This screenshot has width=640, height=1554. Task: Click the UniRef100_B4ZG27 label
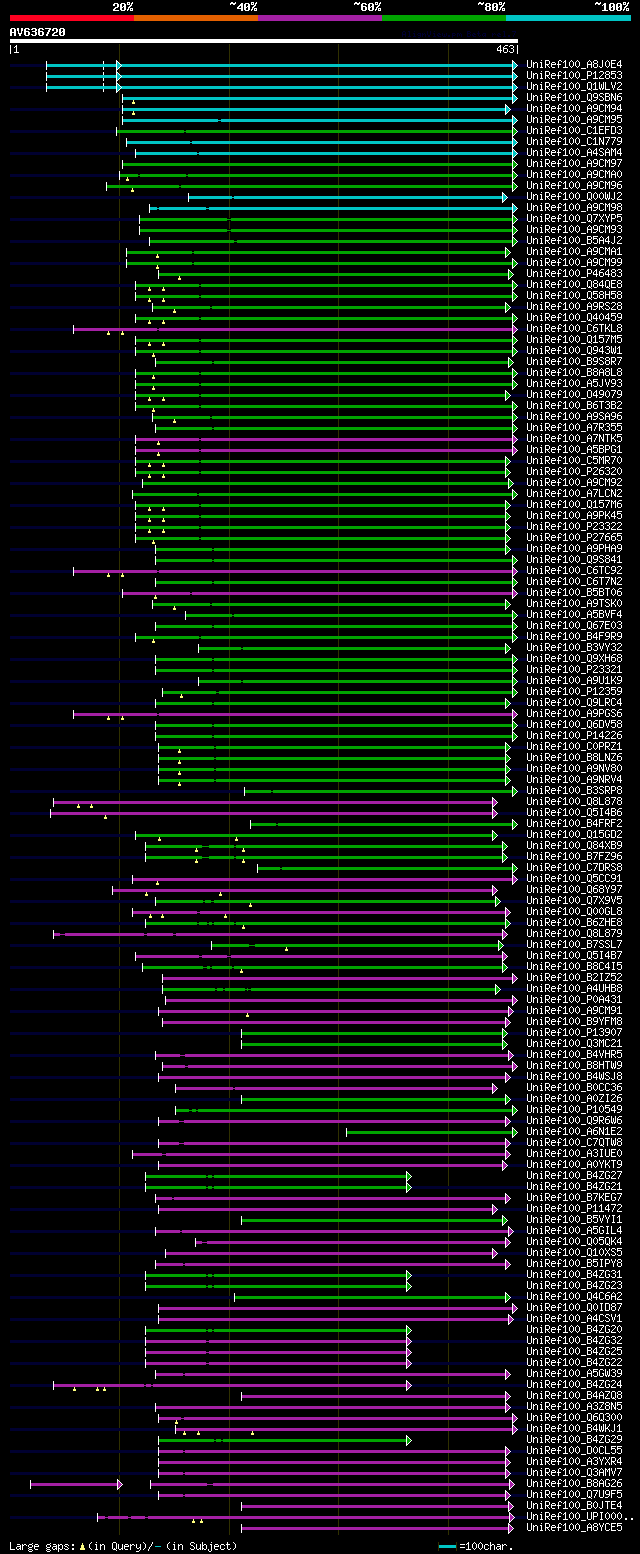[574, 1175]
